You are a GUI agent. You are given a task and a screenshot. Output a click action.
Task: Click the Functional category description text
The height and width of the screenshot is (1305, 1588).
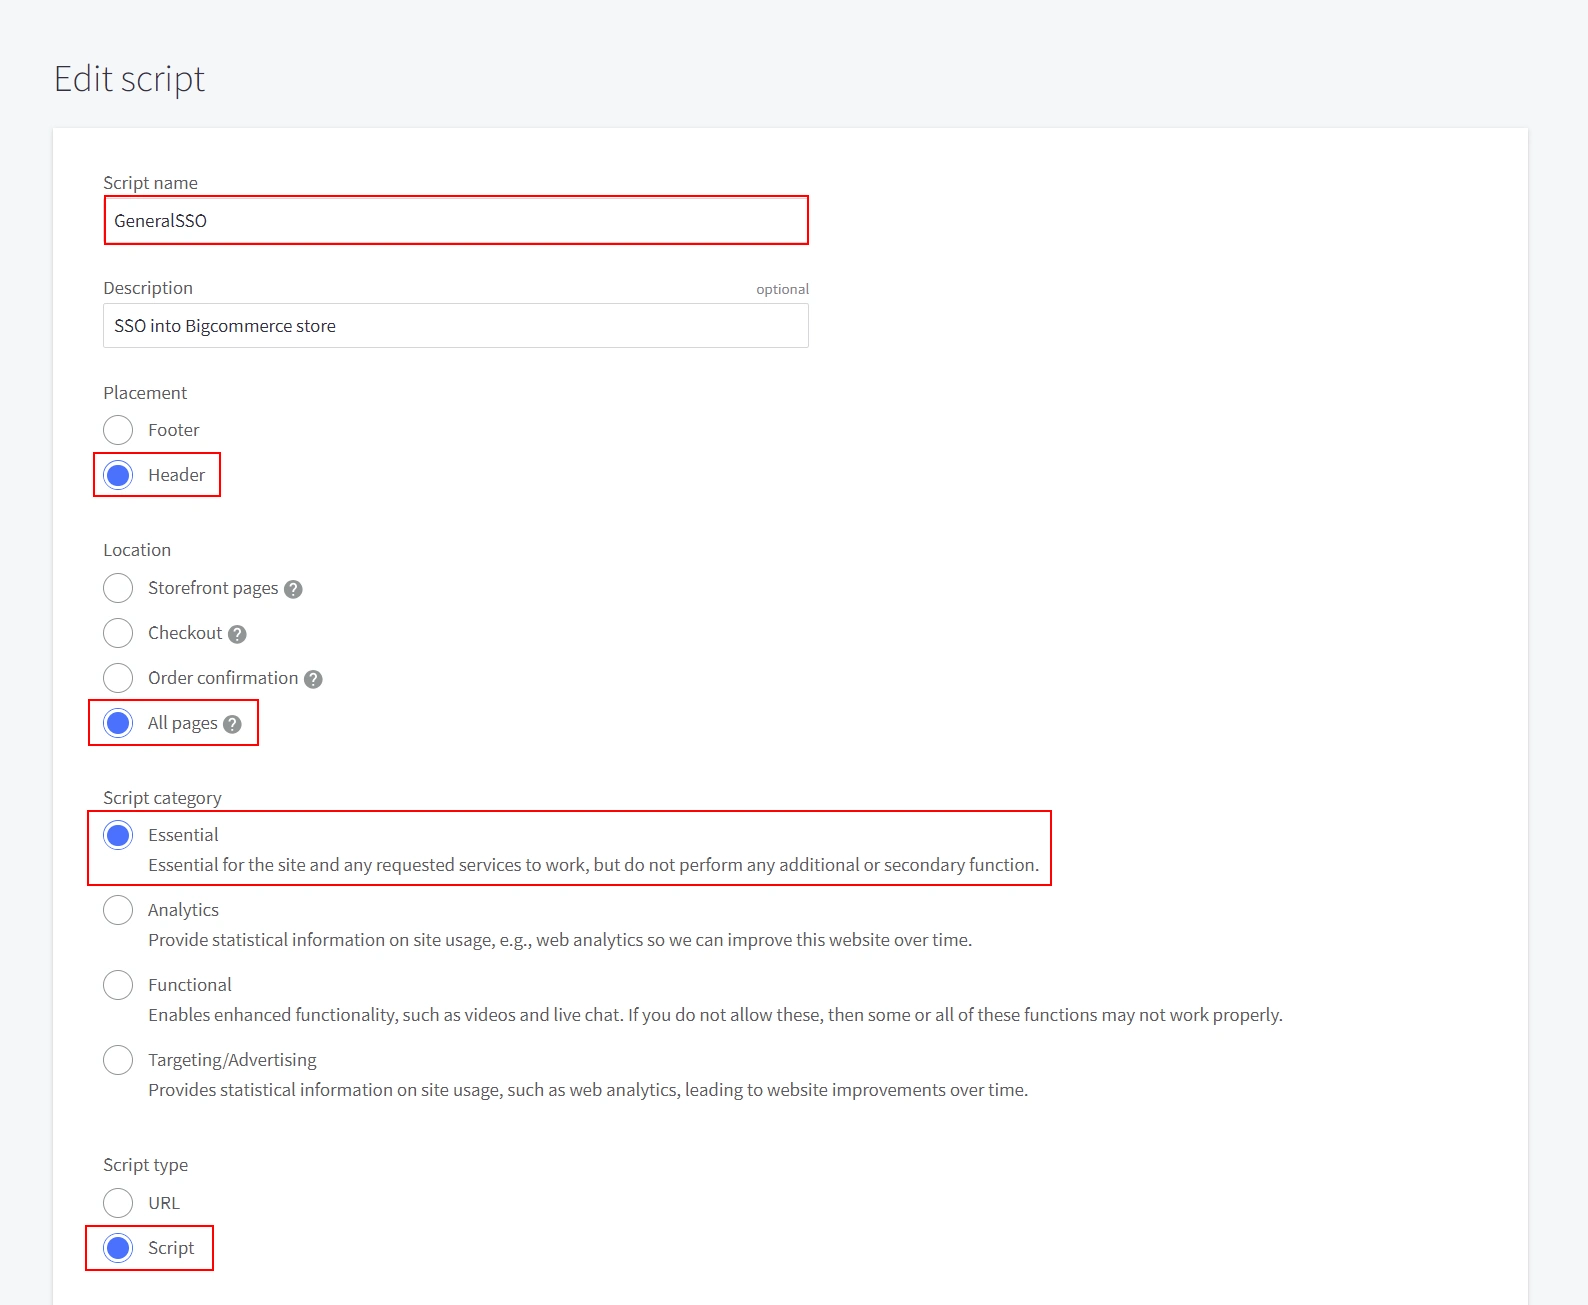[715, 1015]
